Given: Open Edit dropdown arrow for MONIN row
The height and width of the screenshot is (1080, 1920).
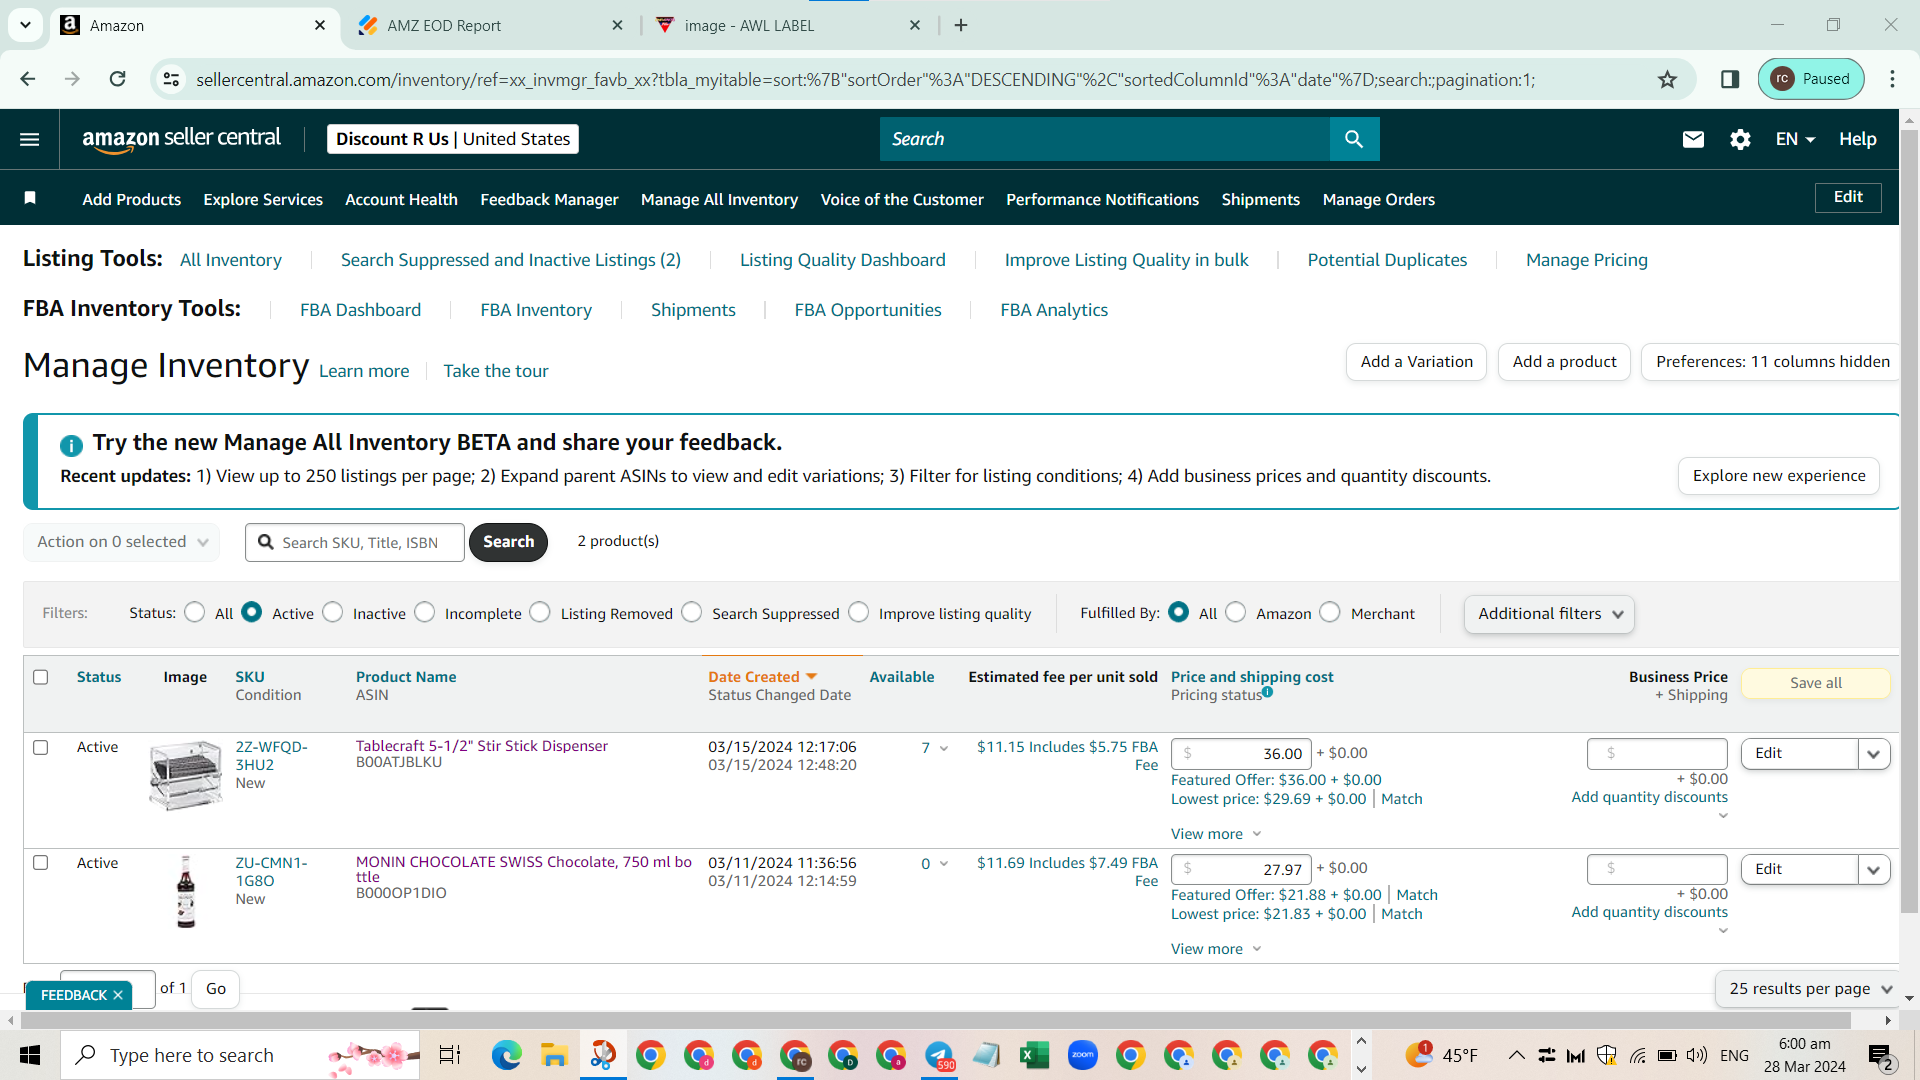Looking at the screenshot, I should click(1874, 870).
